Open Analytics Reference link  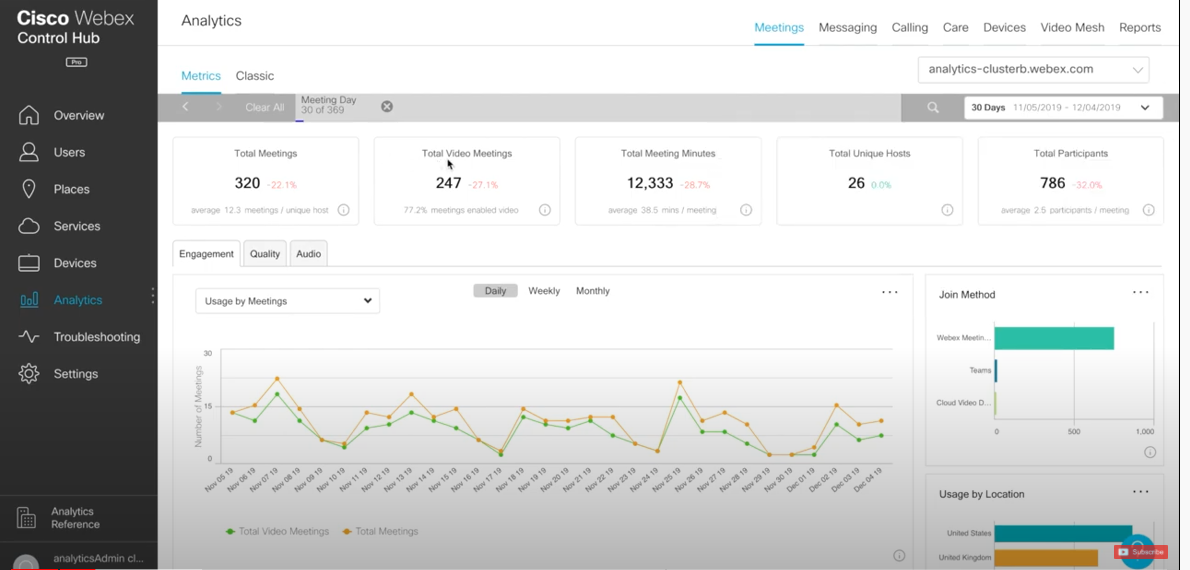point(75,518)
